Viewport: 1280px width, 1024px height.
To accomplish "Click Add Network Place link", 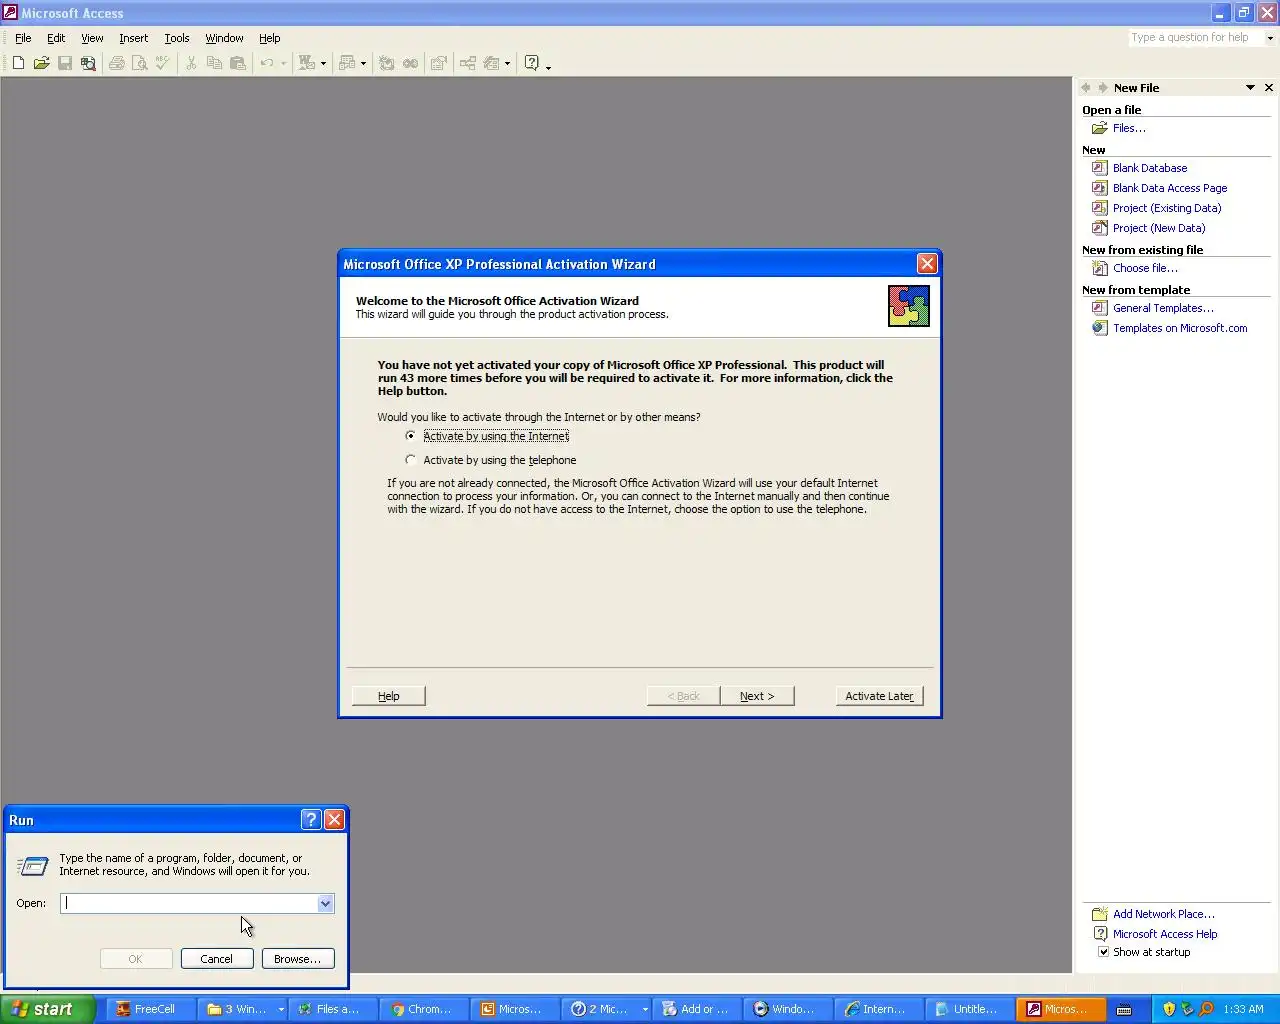I will [x=1164, y=914].
